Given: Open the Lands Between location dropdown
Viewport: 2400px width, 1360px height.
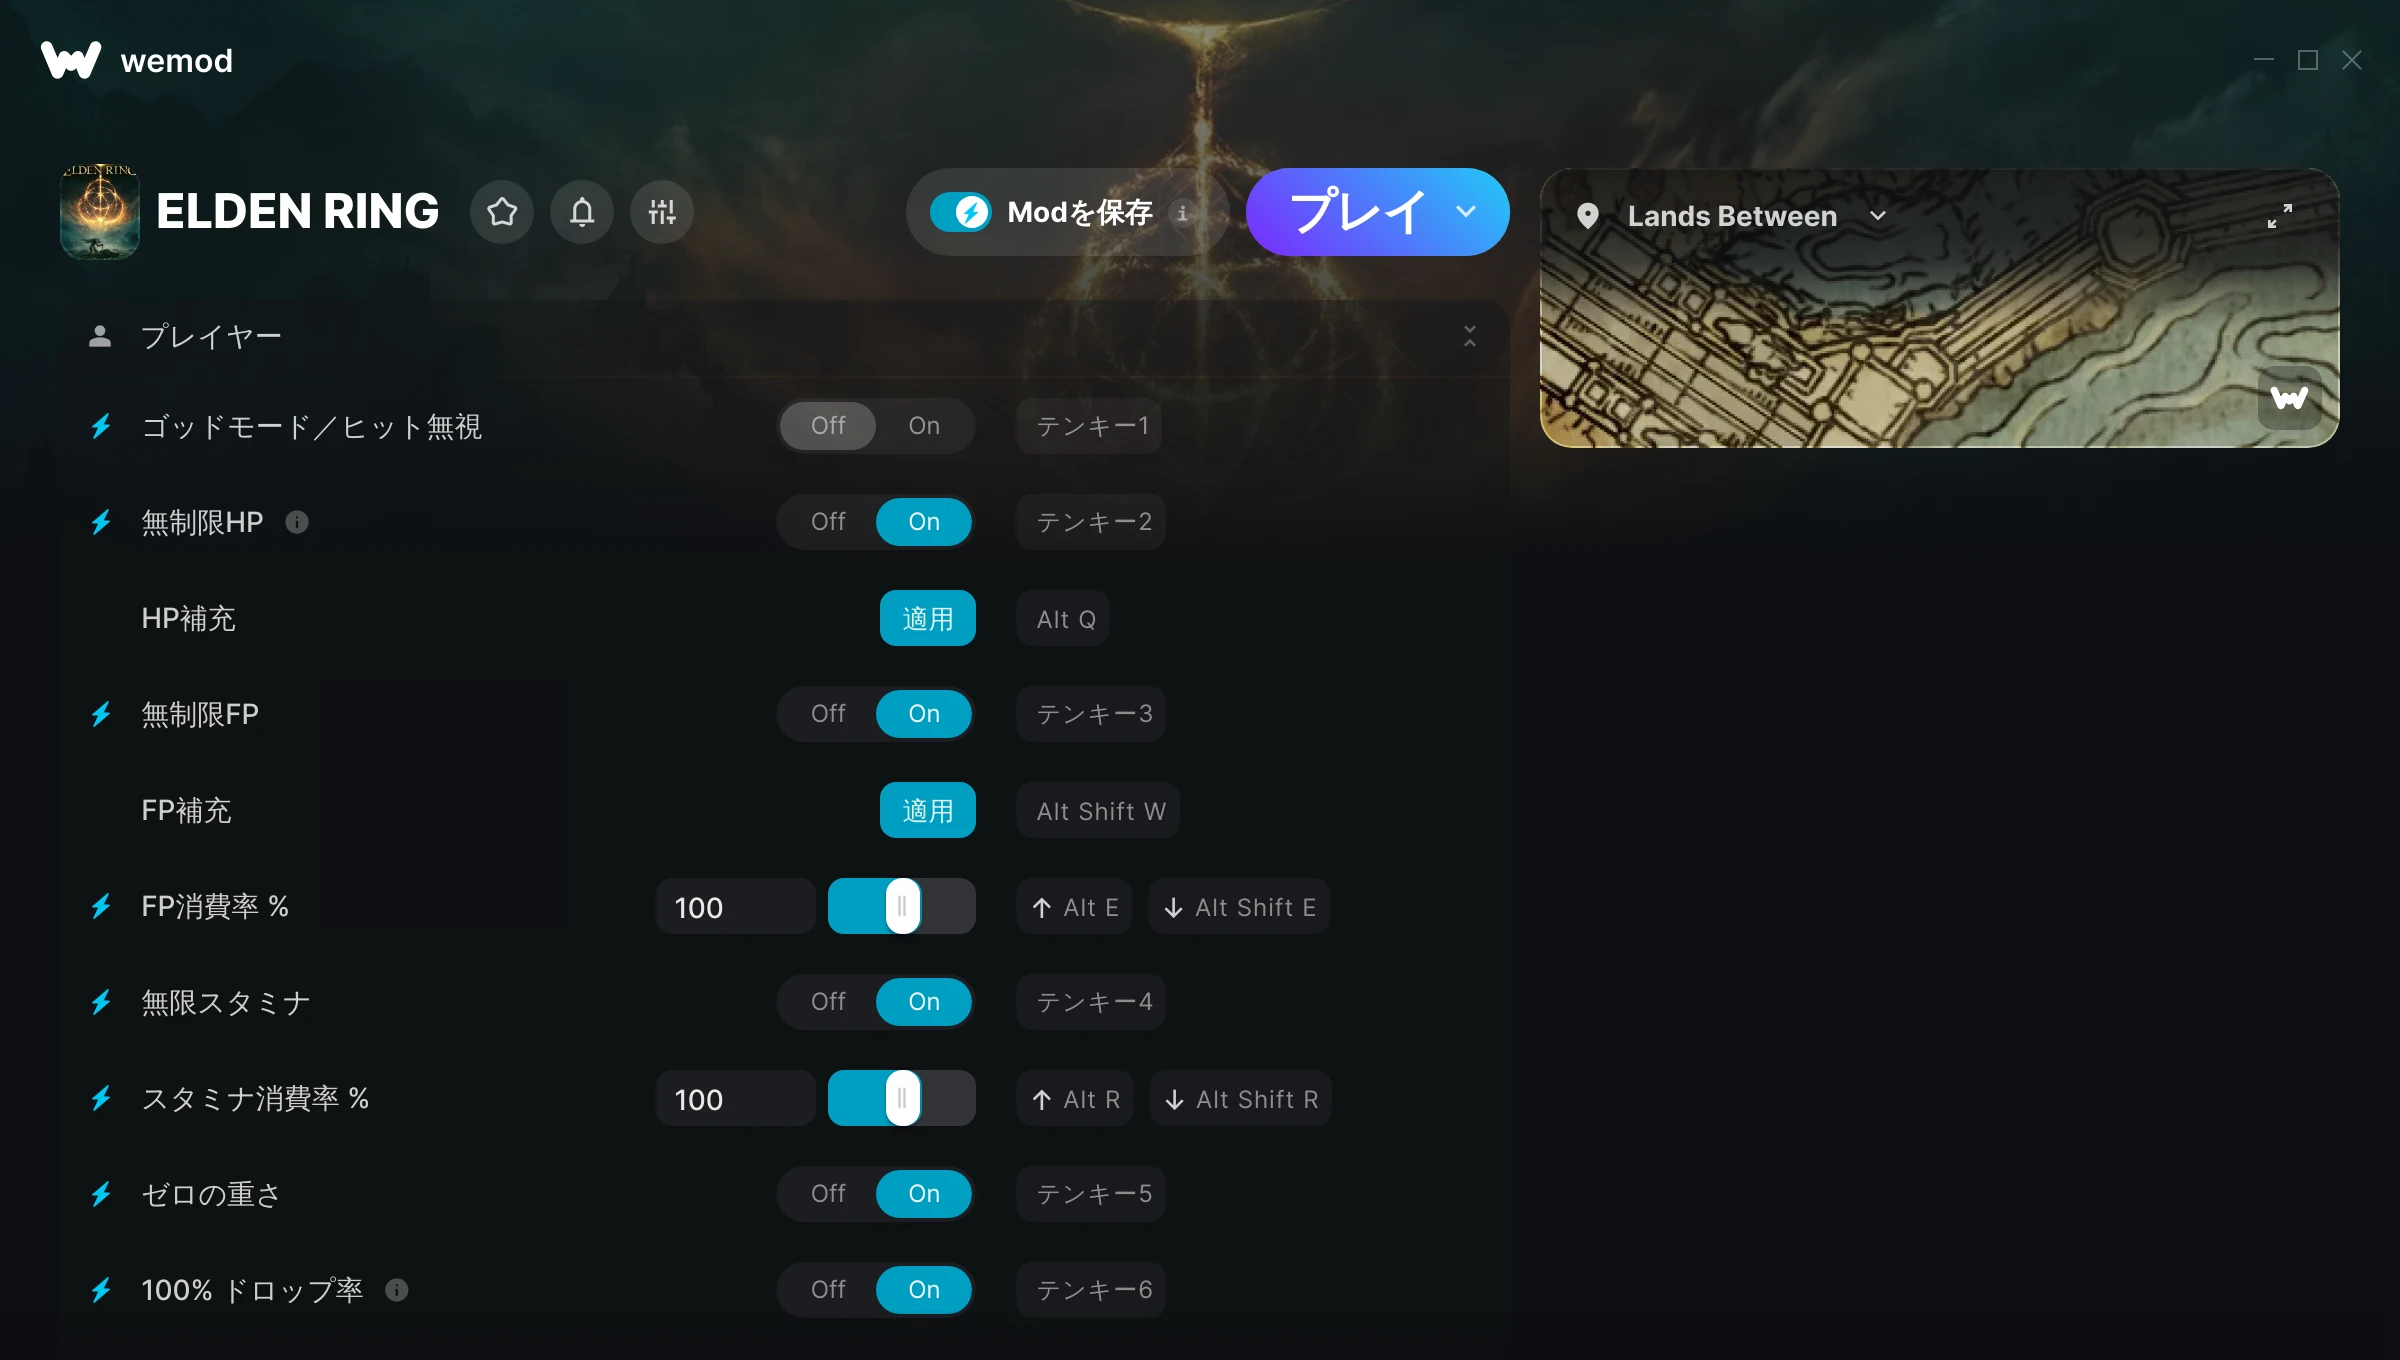Looking at the screenshot, I should pos(1878,216).
